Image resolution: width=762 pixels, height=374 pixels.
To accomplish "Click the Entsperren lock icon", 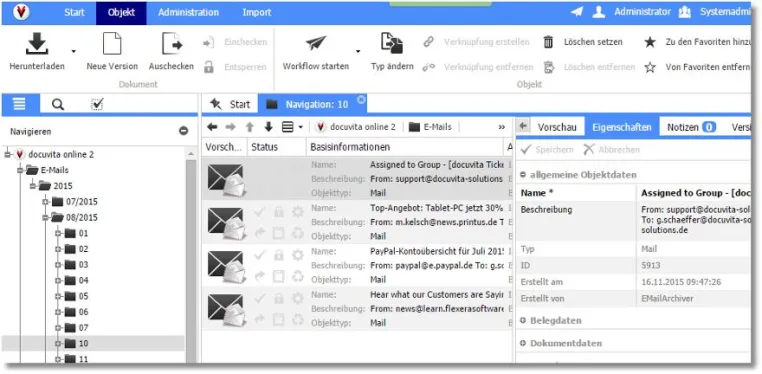I will [208, 67].
